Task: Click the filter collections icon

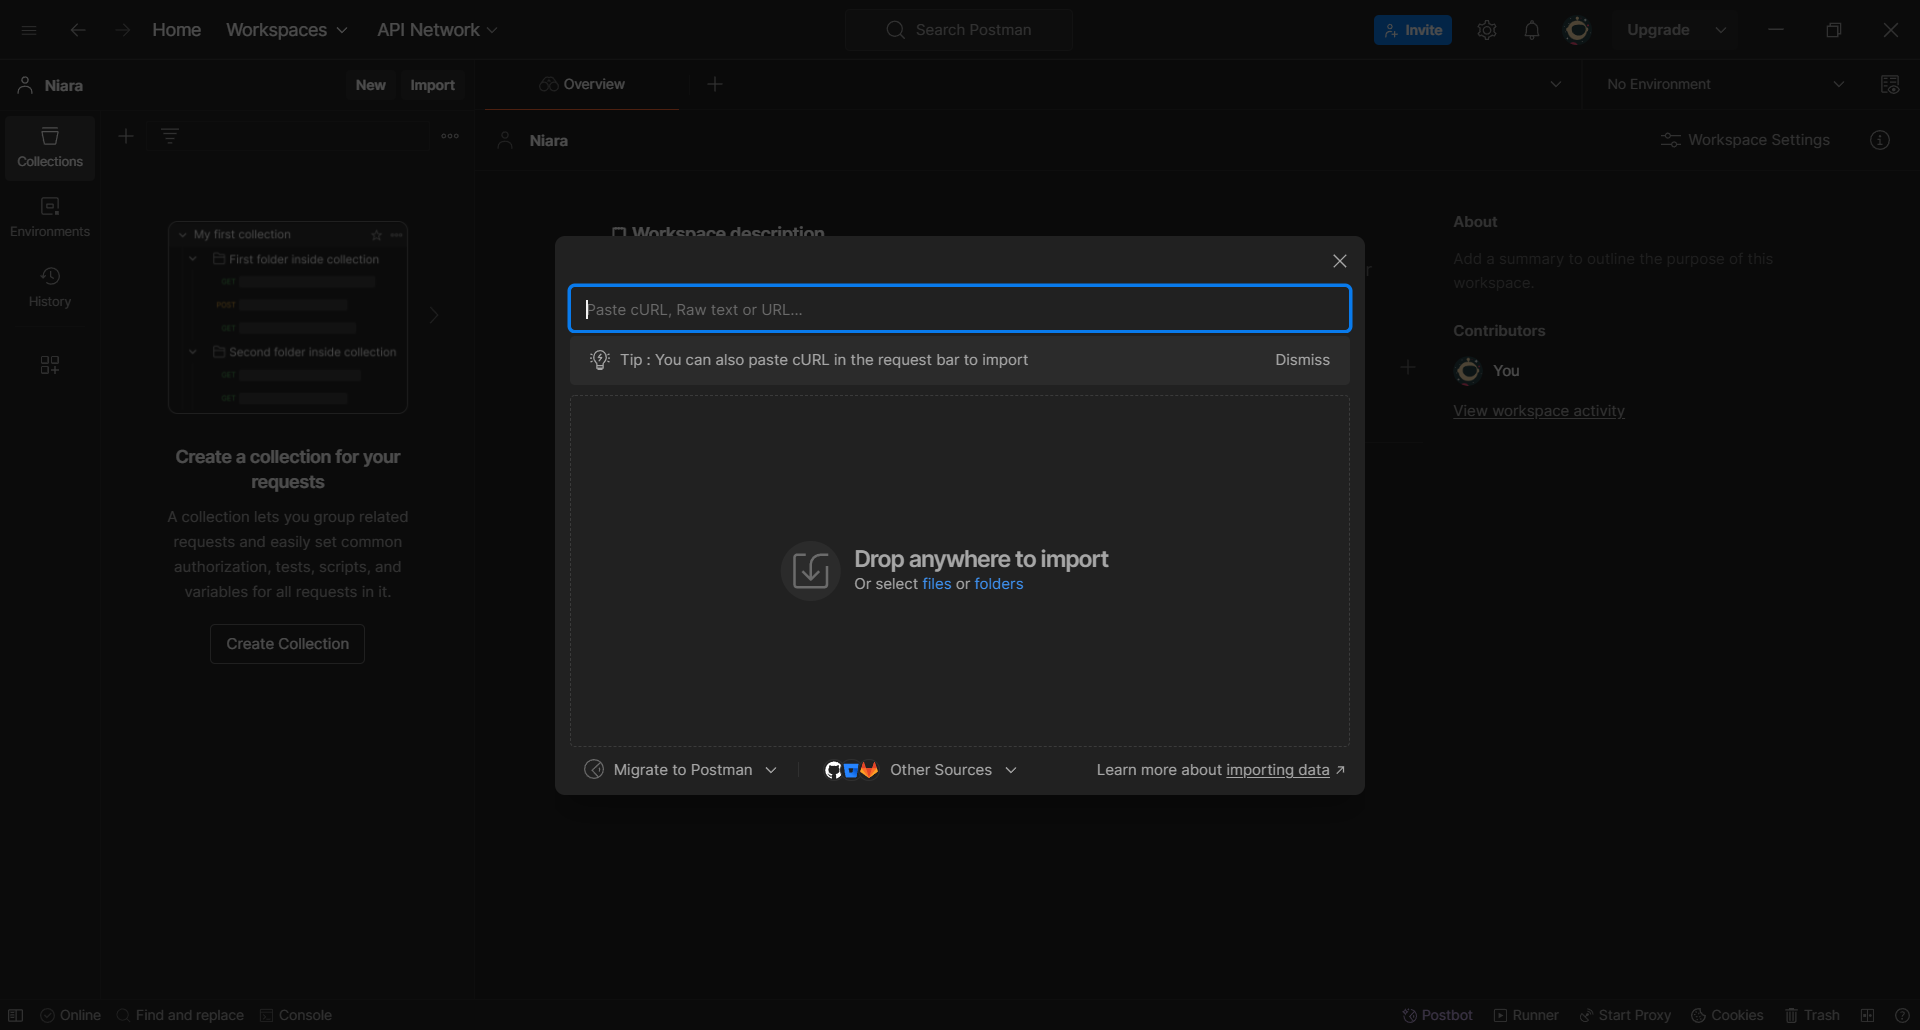Action: (x=170, y=136)
